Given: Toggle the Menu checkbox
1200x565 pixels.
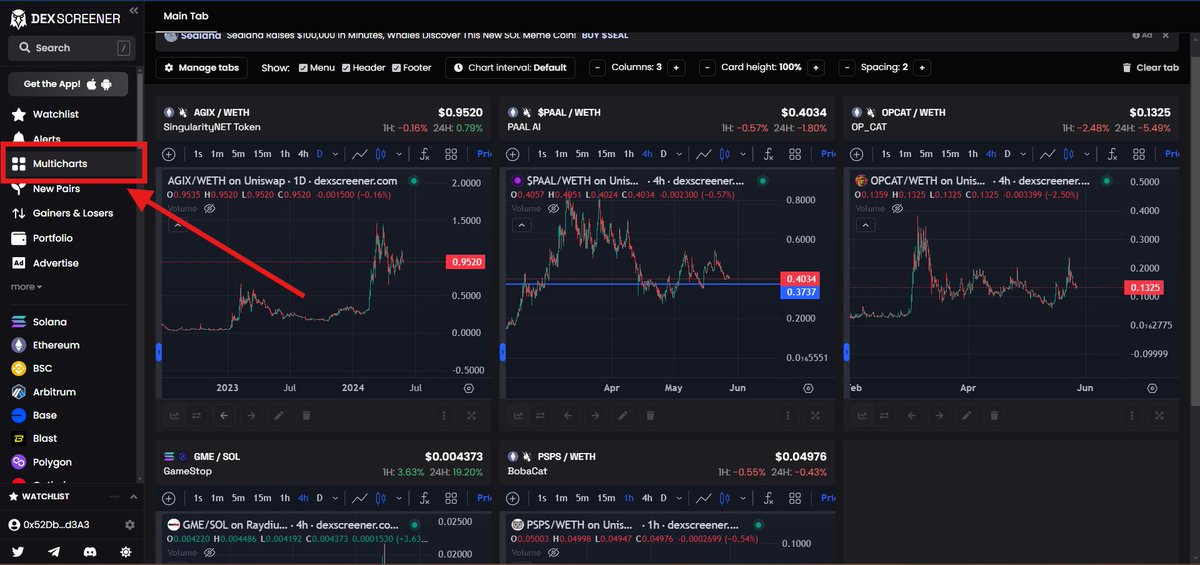Looking at the screenshot, I should (x=304, y=68).
